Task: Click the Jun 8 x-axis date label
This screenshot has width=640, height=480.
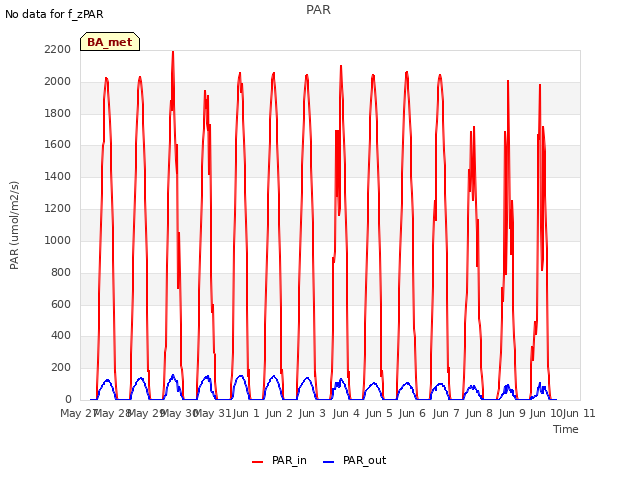Action: pyautogui.click(x=479, y=413)
